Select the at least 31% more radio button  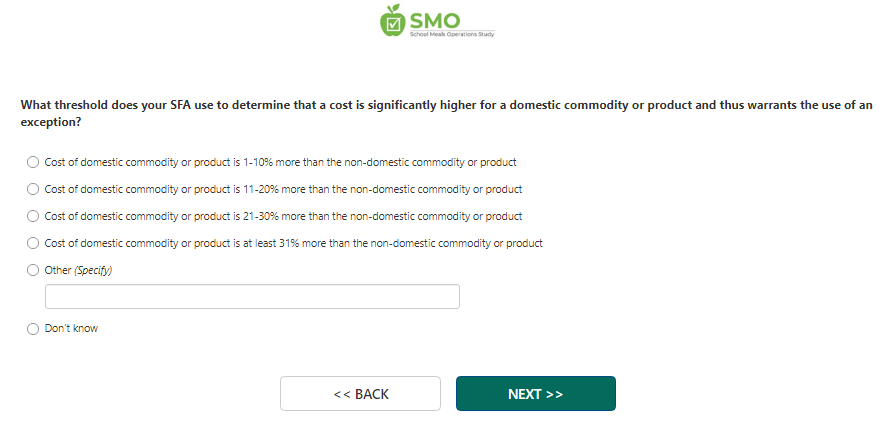32,243
